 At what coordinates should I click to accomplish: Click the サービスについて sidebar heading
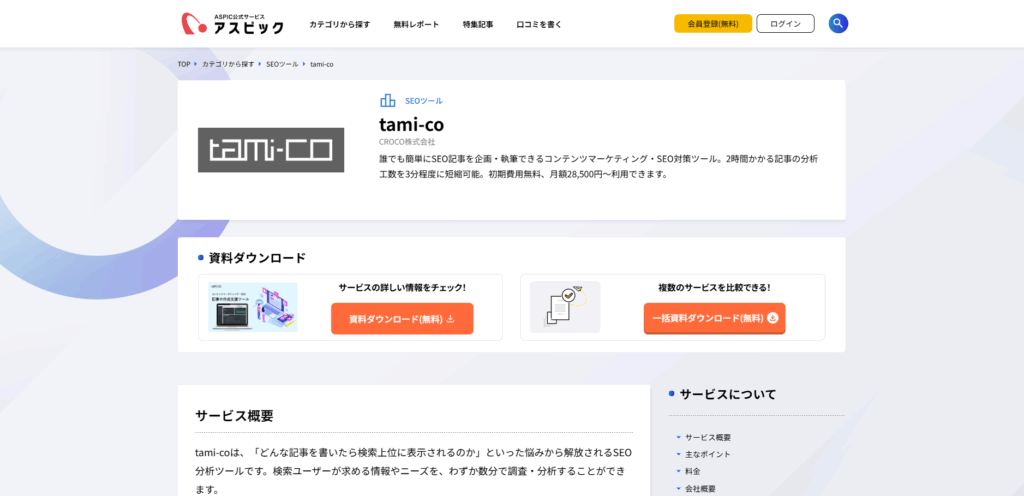[x=728, y=394]
